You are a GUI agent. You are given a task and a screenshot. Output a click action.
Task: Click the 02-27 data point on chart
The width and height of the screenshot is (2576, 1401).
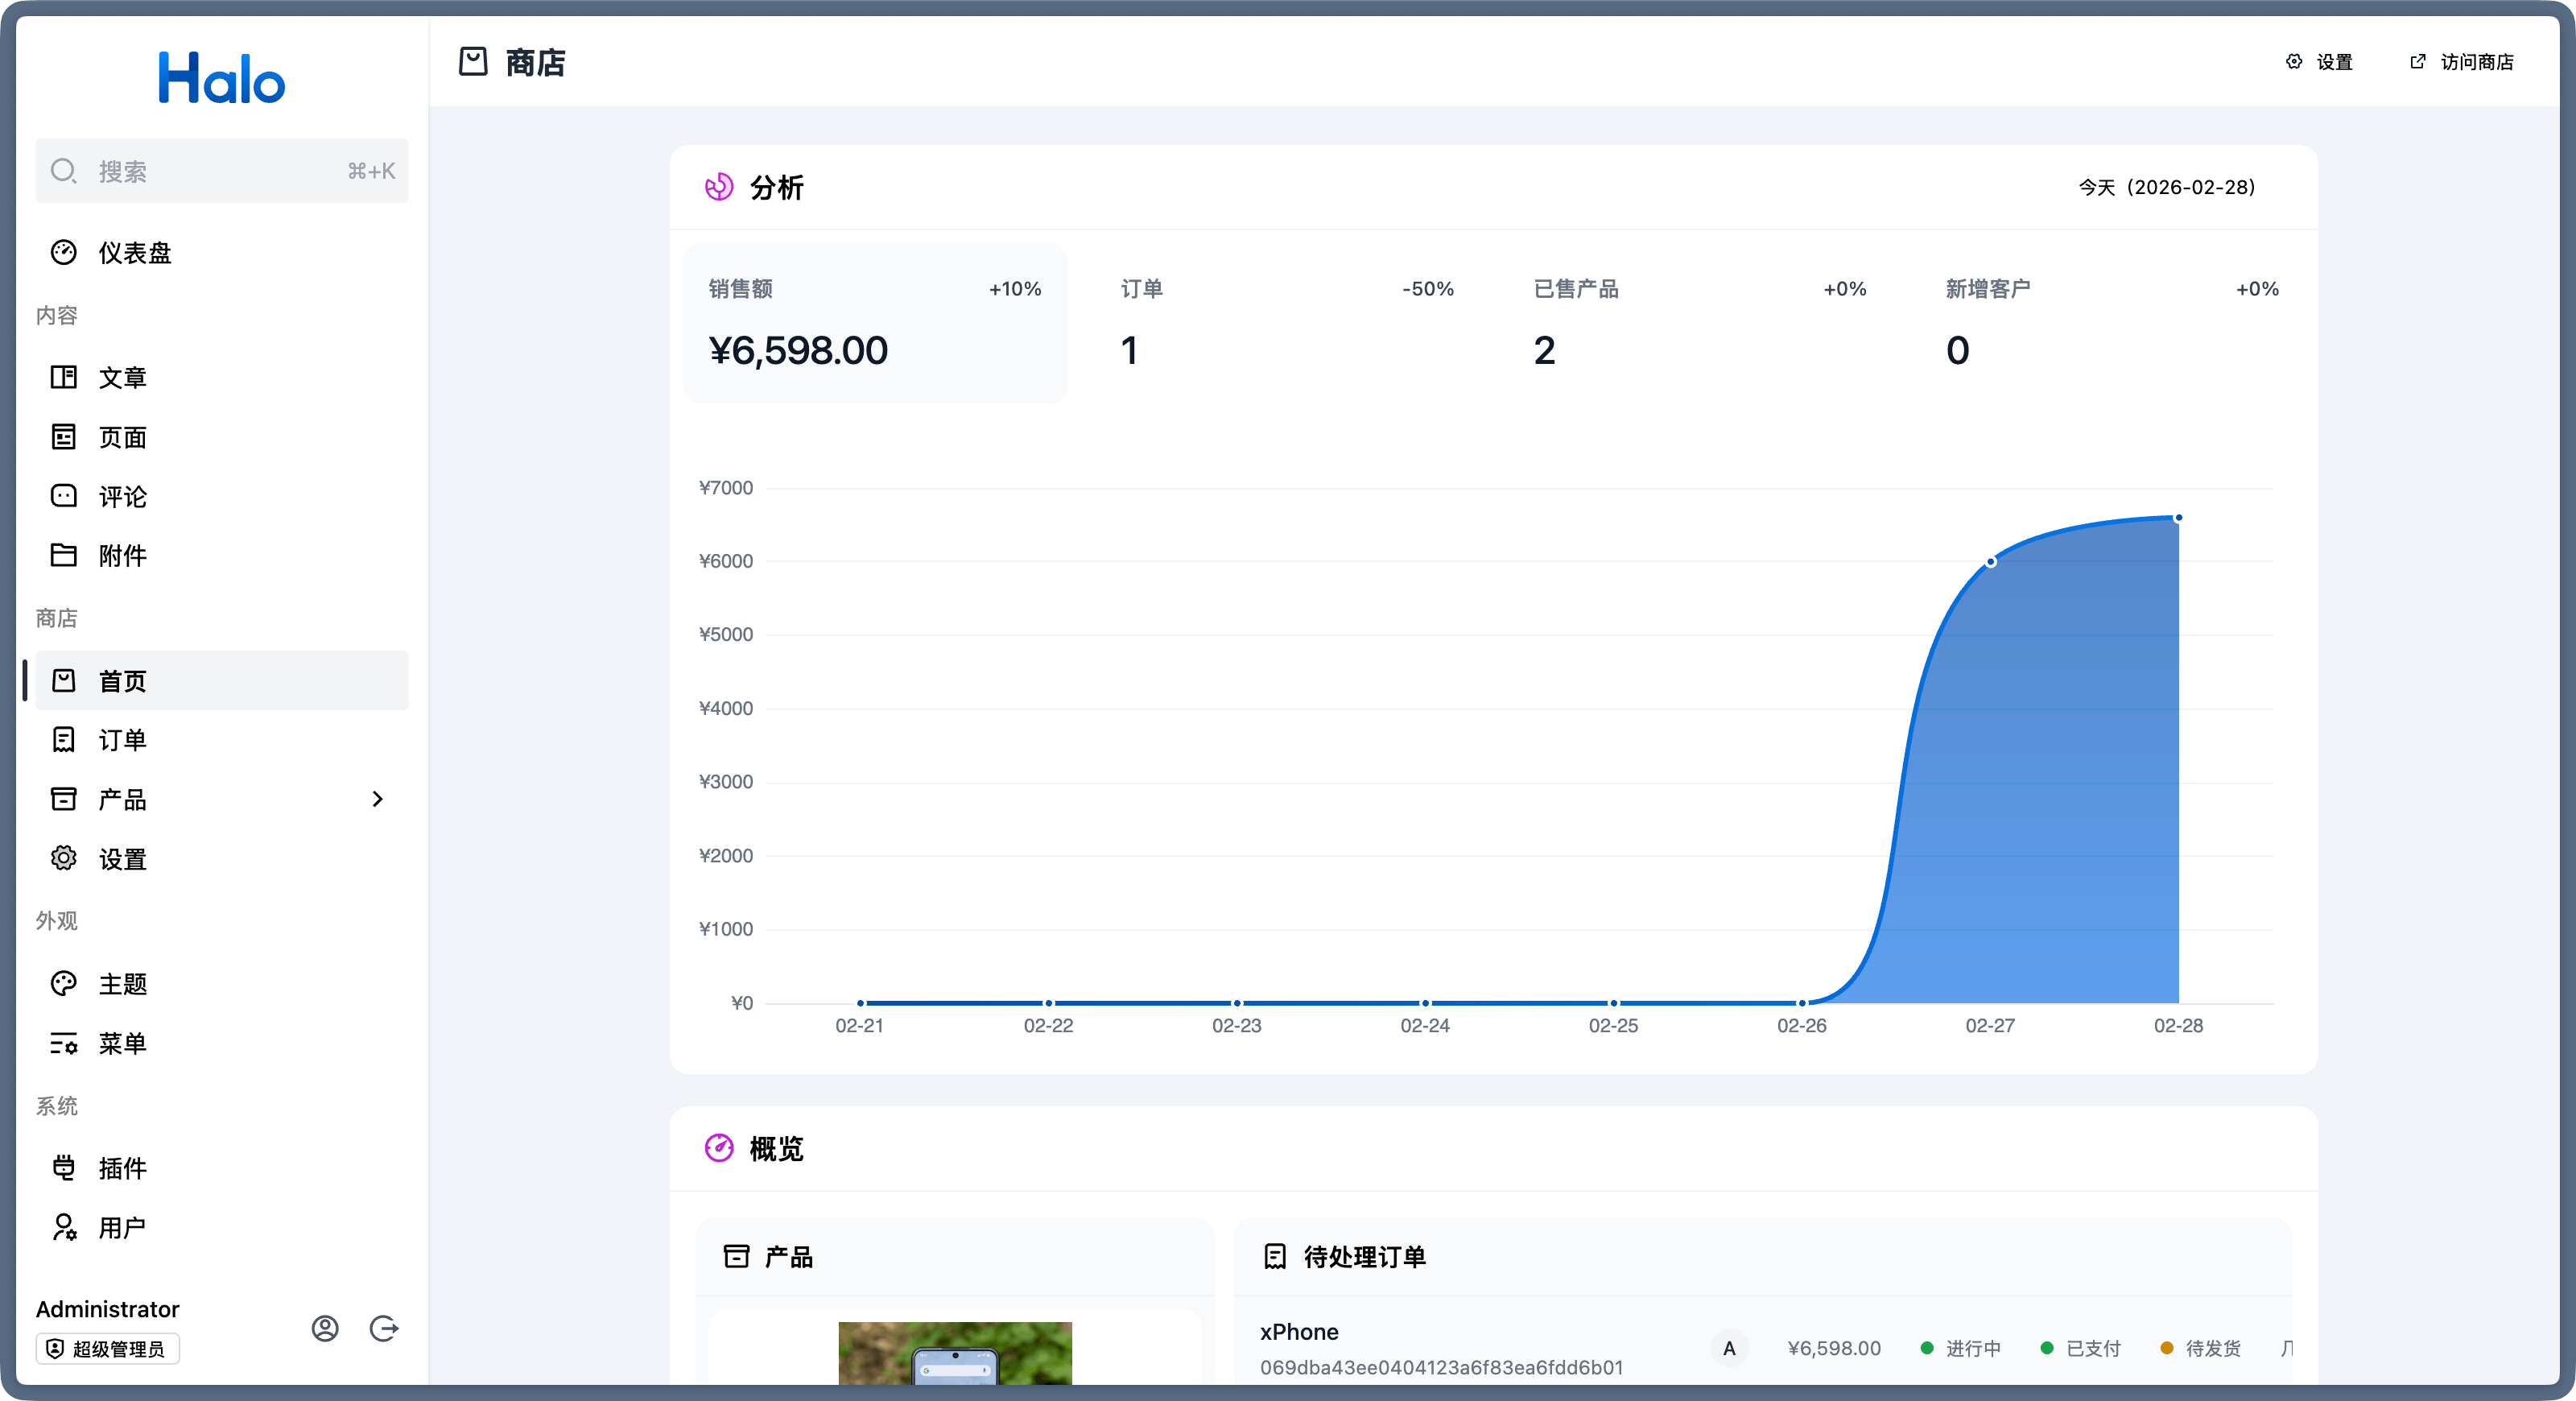pyautogui.click(x=1990, y=562)
